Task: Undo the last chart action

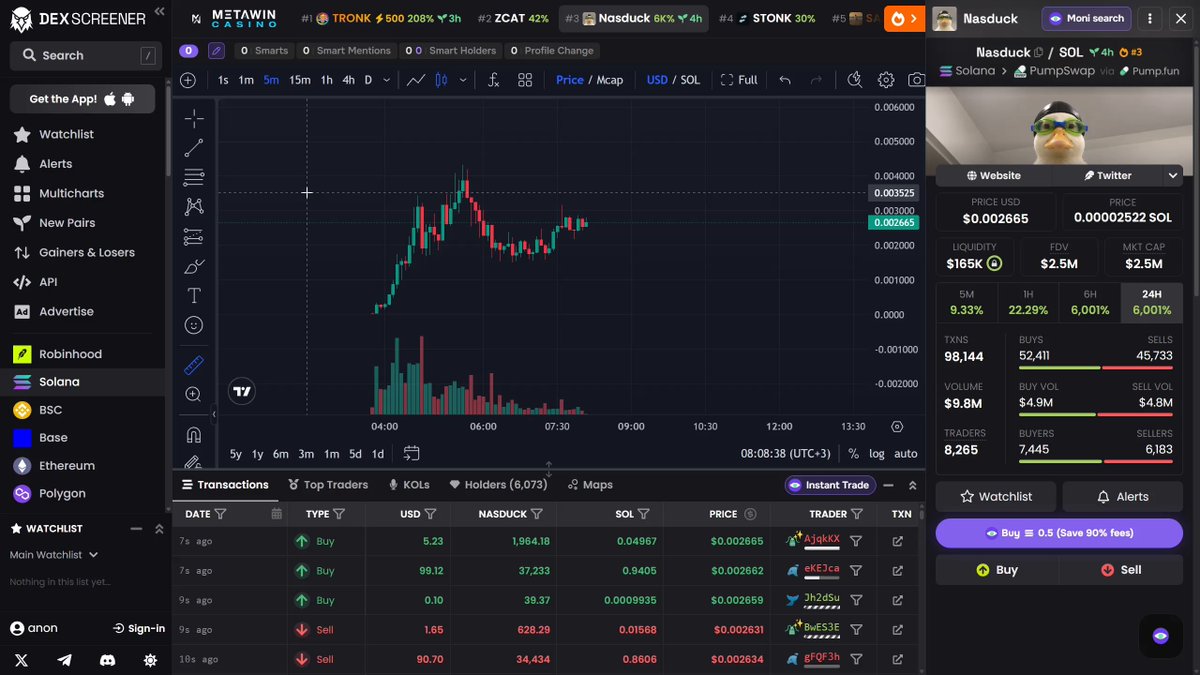Action: click(785, 80)
